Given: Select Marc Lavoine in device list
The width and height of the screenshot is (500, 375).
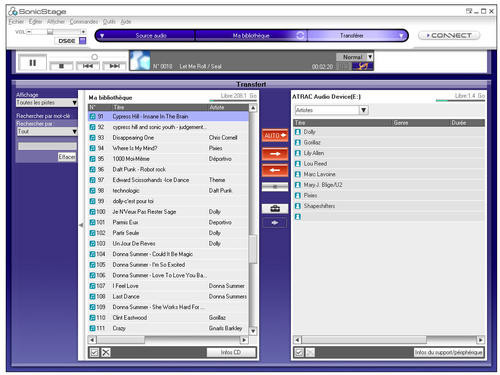Looking at the screenshot, I should click(389, 174).
